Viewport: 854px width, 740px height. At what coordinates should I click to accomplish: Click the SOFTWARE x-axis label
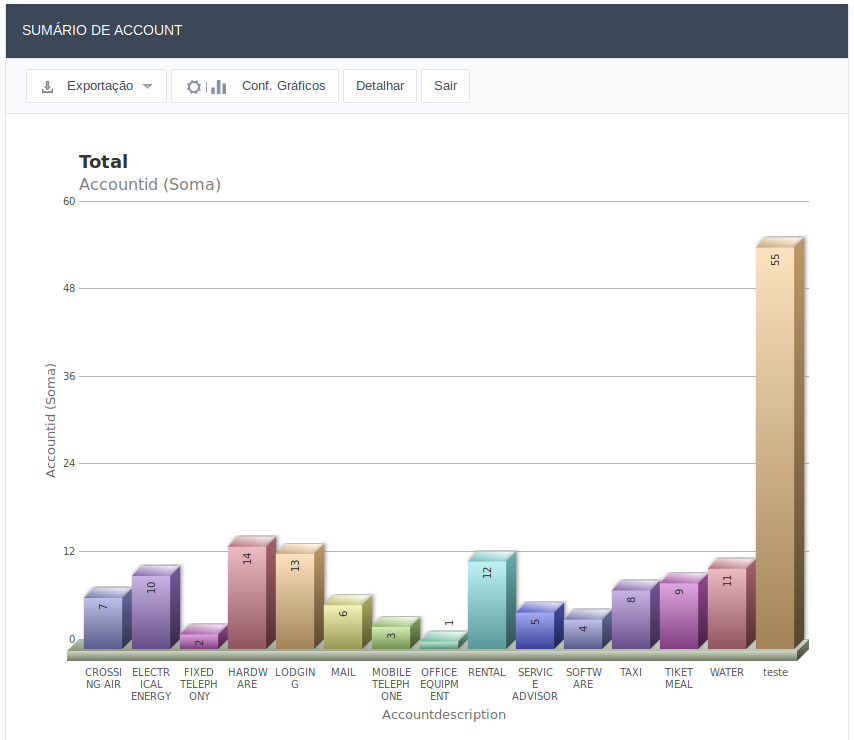[x=583, y=678]
